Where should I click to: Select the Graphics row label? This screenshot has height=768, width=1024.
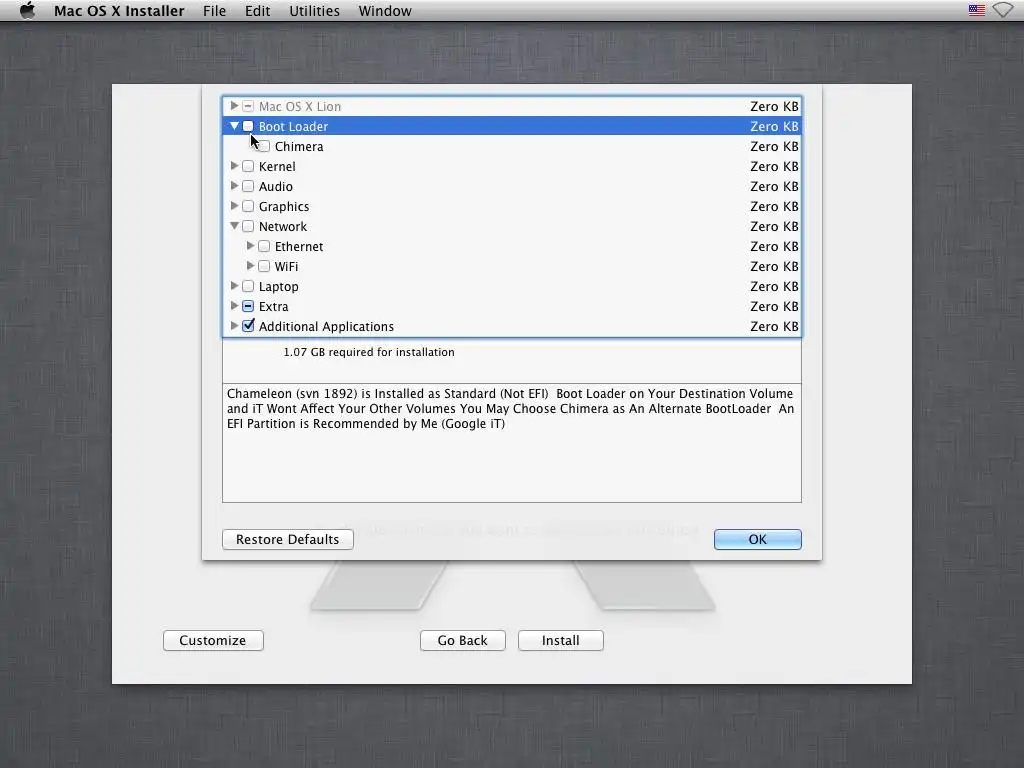(284, 207)
